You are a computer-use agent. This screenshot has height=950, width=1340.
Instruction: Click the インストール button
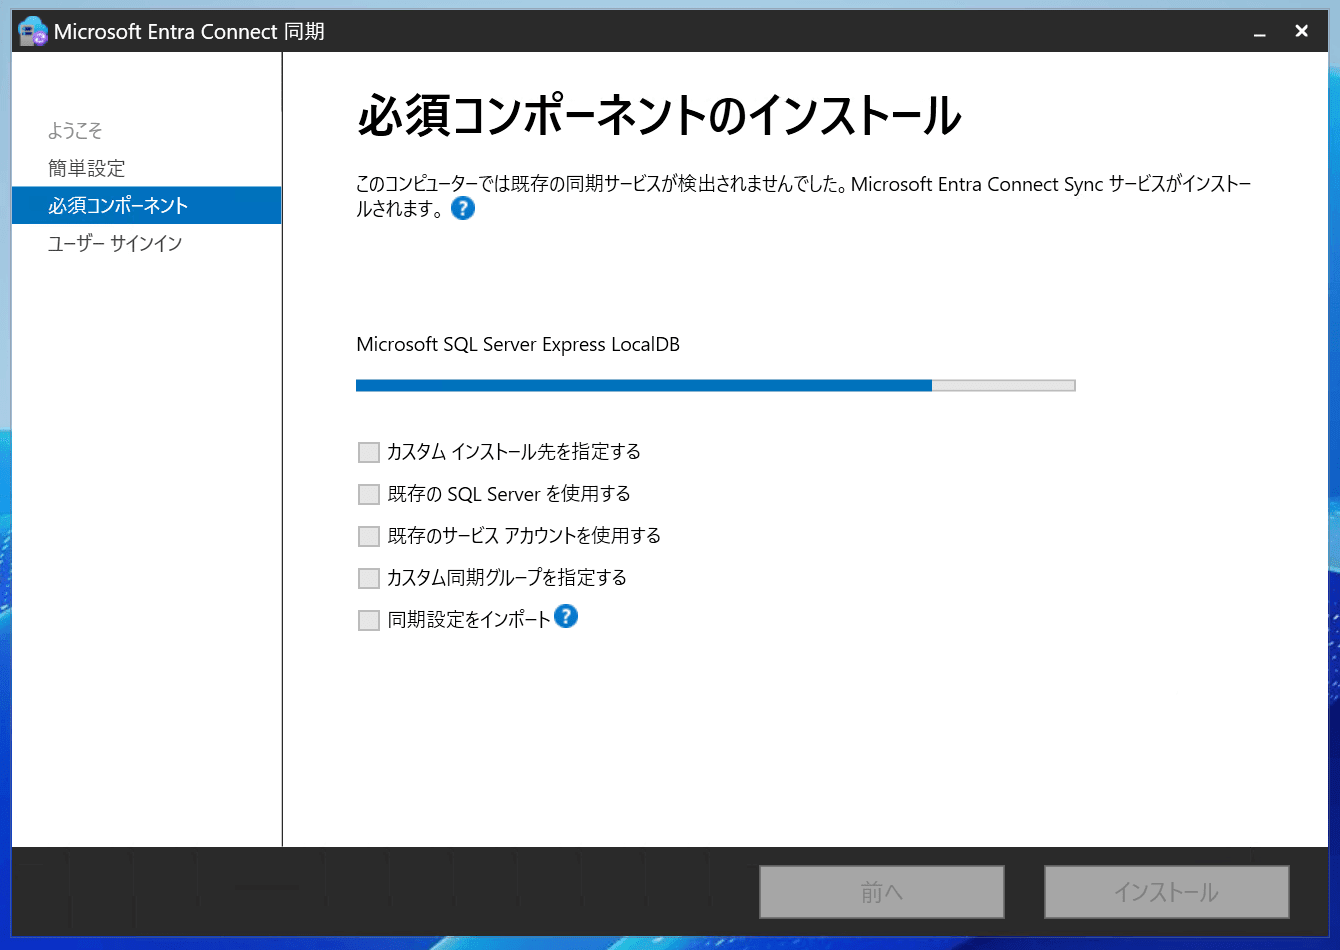click(1167, 892)
